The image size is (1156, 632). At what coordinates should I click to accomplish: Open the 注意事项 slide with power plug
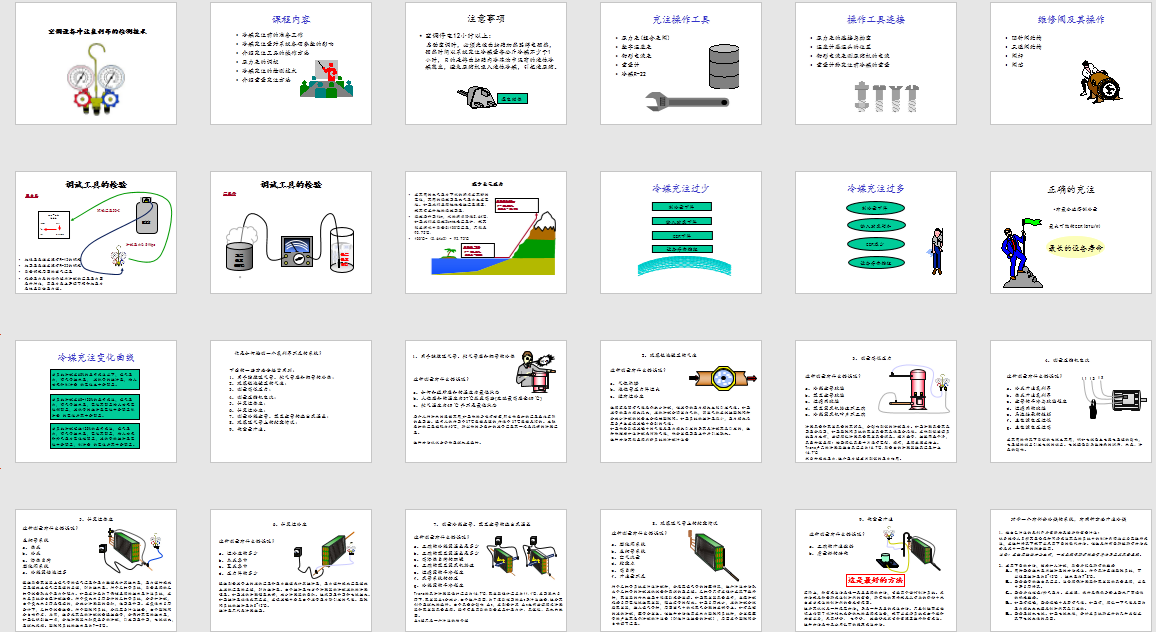[486, 63]
